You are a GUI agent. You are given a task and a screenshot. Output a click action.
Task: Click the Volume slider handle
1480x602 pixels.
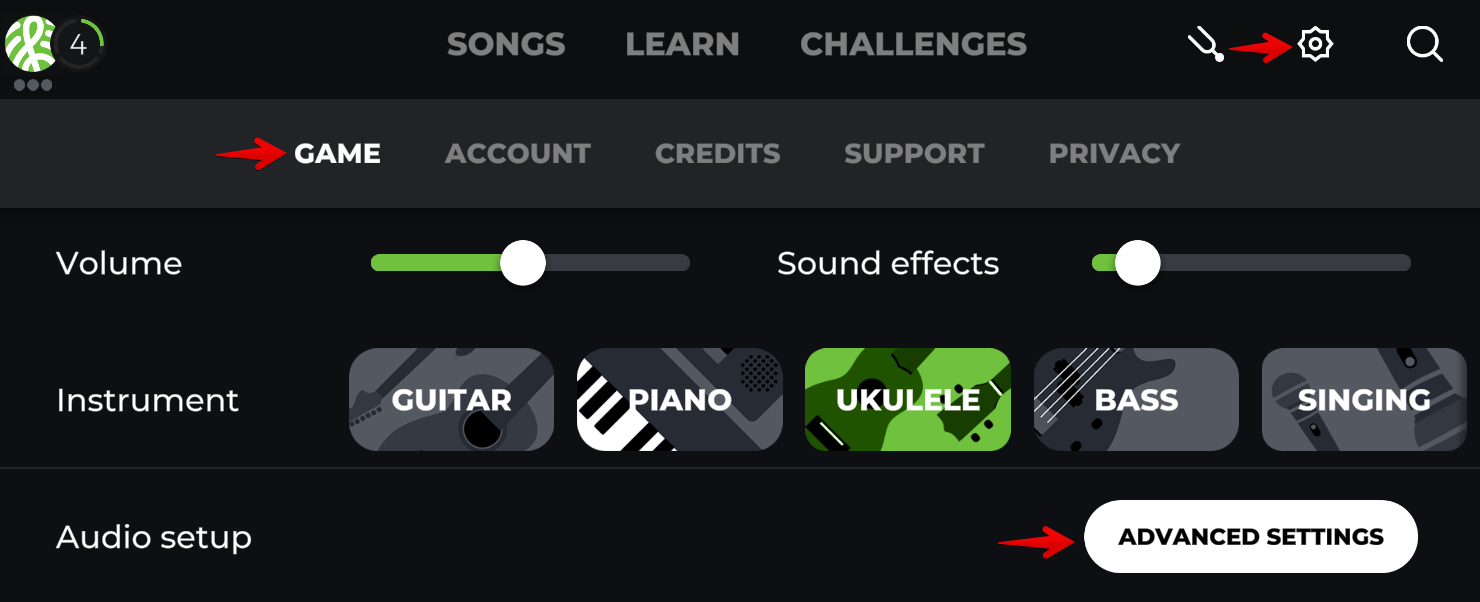tap(522, 263)
